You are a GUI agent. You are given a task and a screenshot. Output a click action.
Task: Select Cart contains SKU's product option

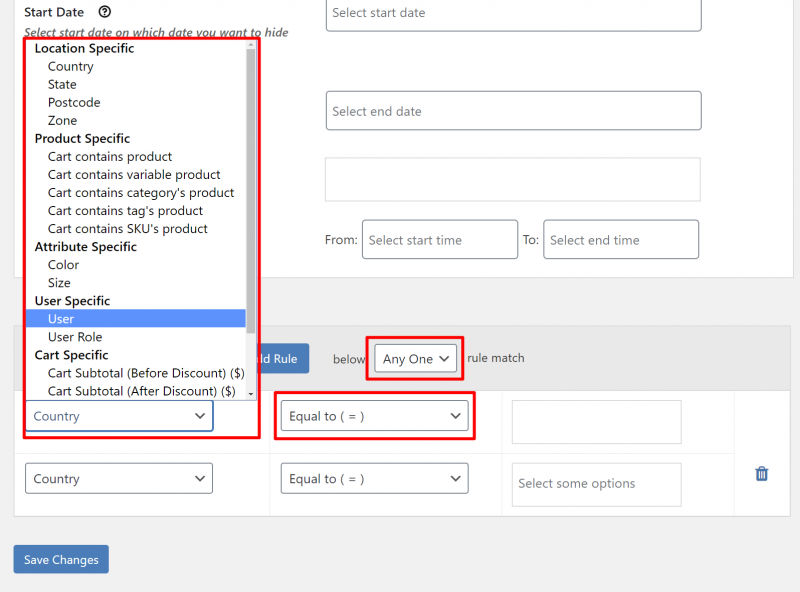tap(136, 229)
